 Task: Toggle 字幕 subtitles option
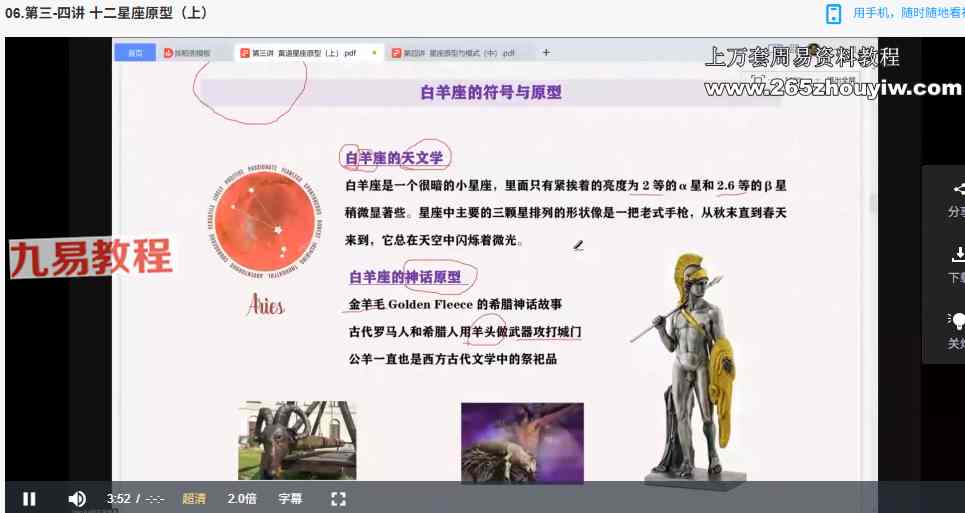click(290, 498)
